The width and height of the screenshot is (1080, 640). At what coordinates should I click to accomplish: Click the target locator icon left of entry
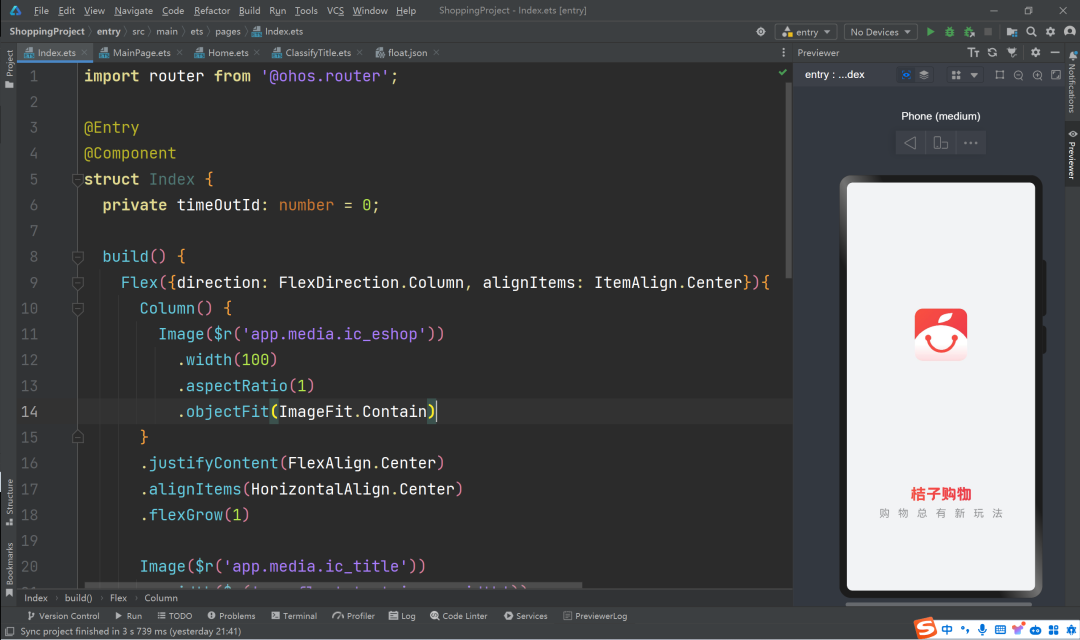point(761,32)
